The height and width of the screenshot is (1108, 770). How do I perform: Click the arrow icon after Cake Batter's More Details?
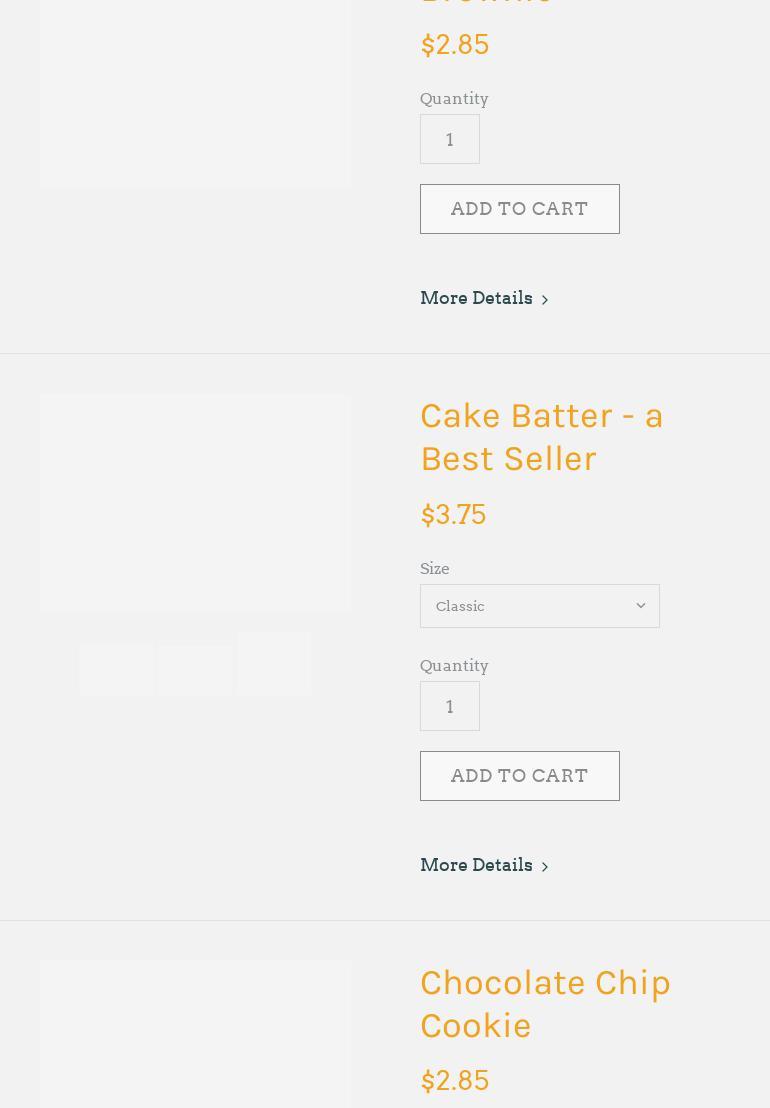click(545, 867)
